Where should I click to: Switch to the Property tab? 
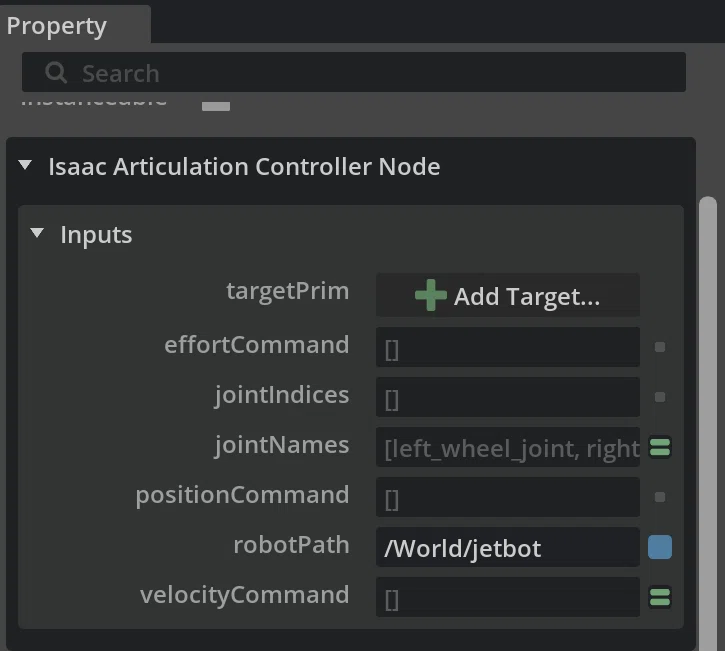pyautogui.click(x=56, y=26)
